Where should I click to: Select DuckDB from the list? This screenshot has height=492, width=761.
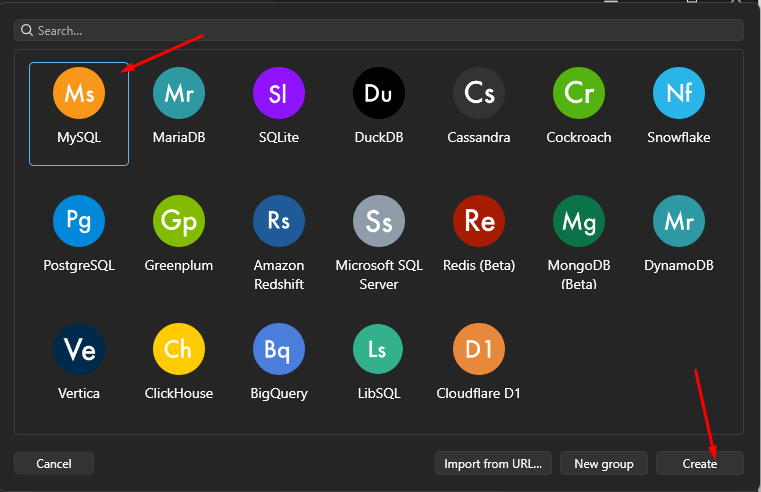tap(379, 93)
